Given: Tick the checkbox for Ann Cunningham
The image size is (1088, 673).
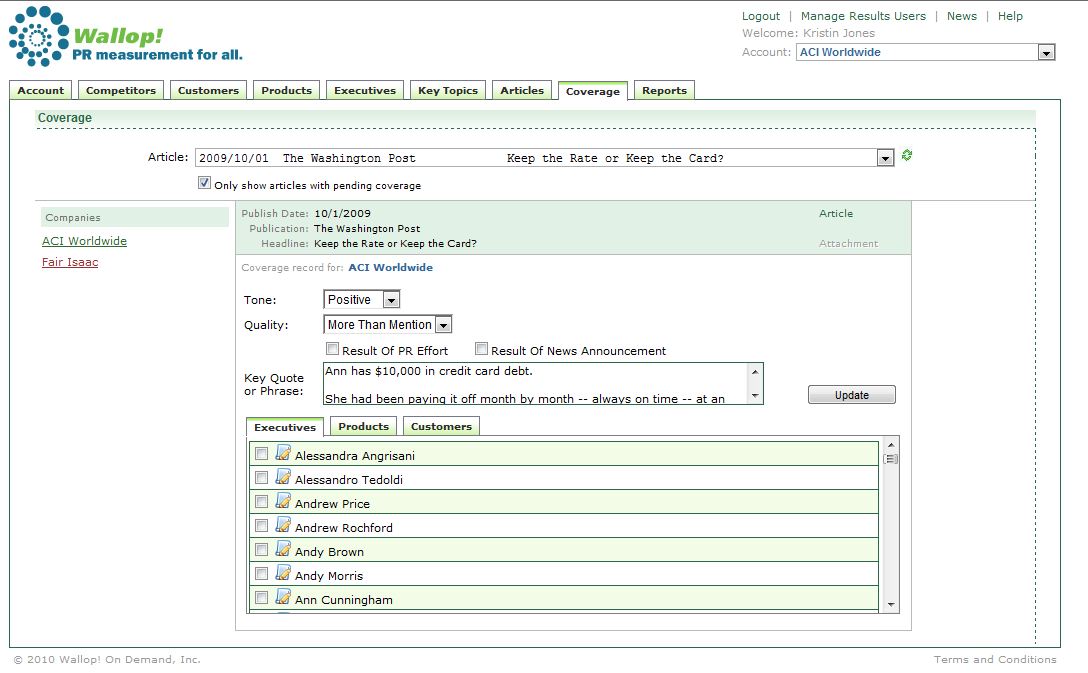Looking at the screenshot, I should coord(262,598).
